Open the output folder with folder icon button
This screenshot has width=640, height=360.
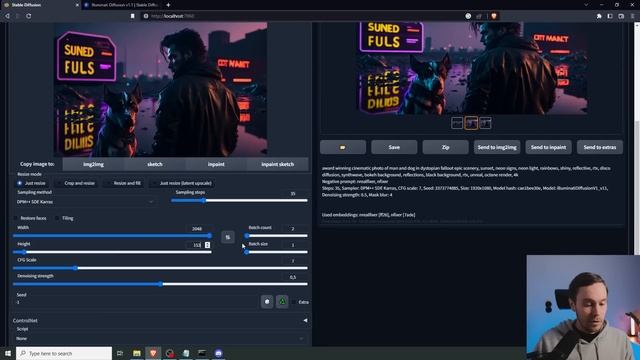pos(343,147)
